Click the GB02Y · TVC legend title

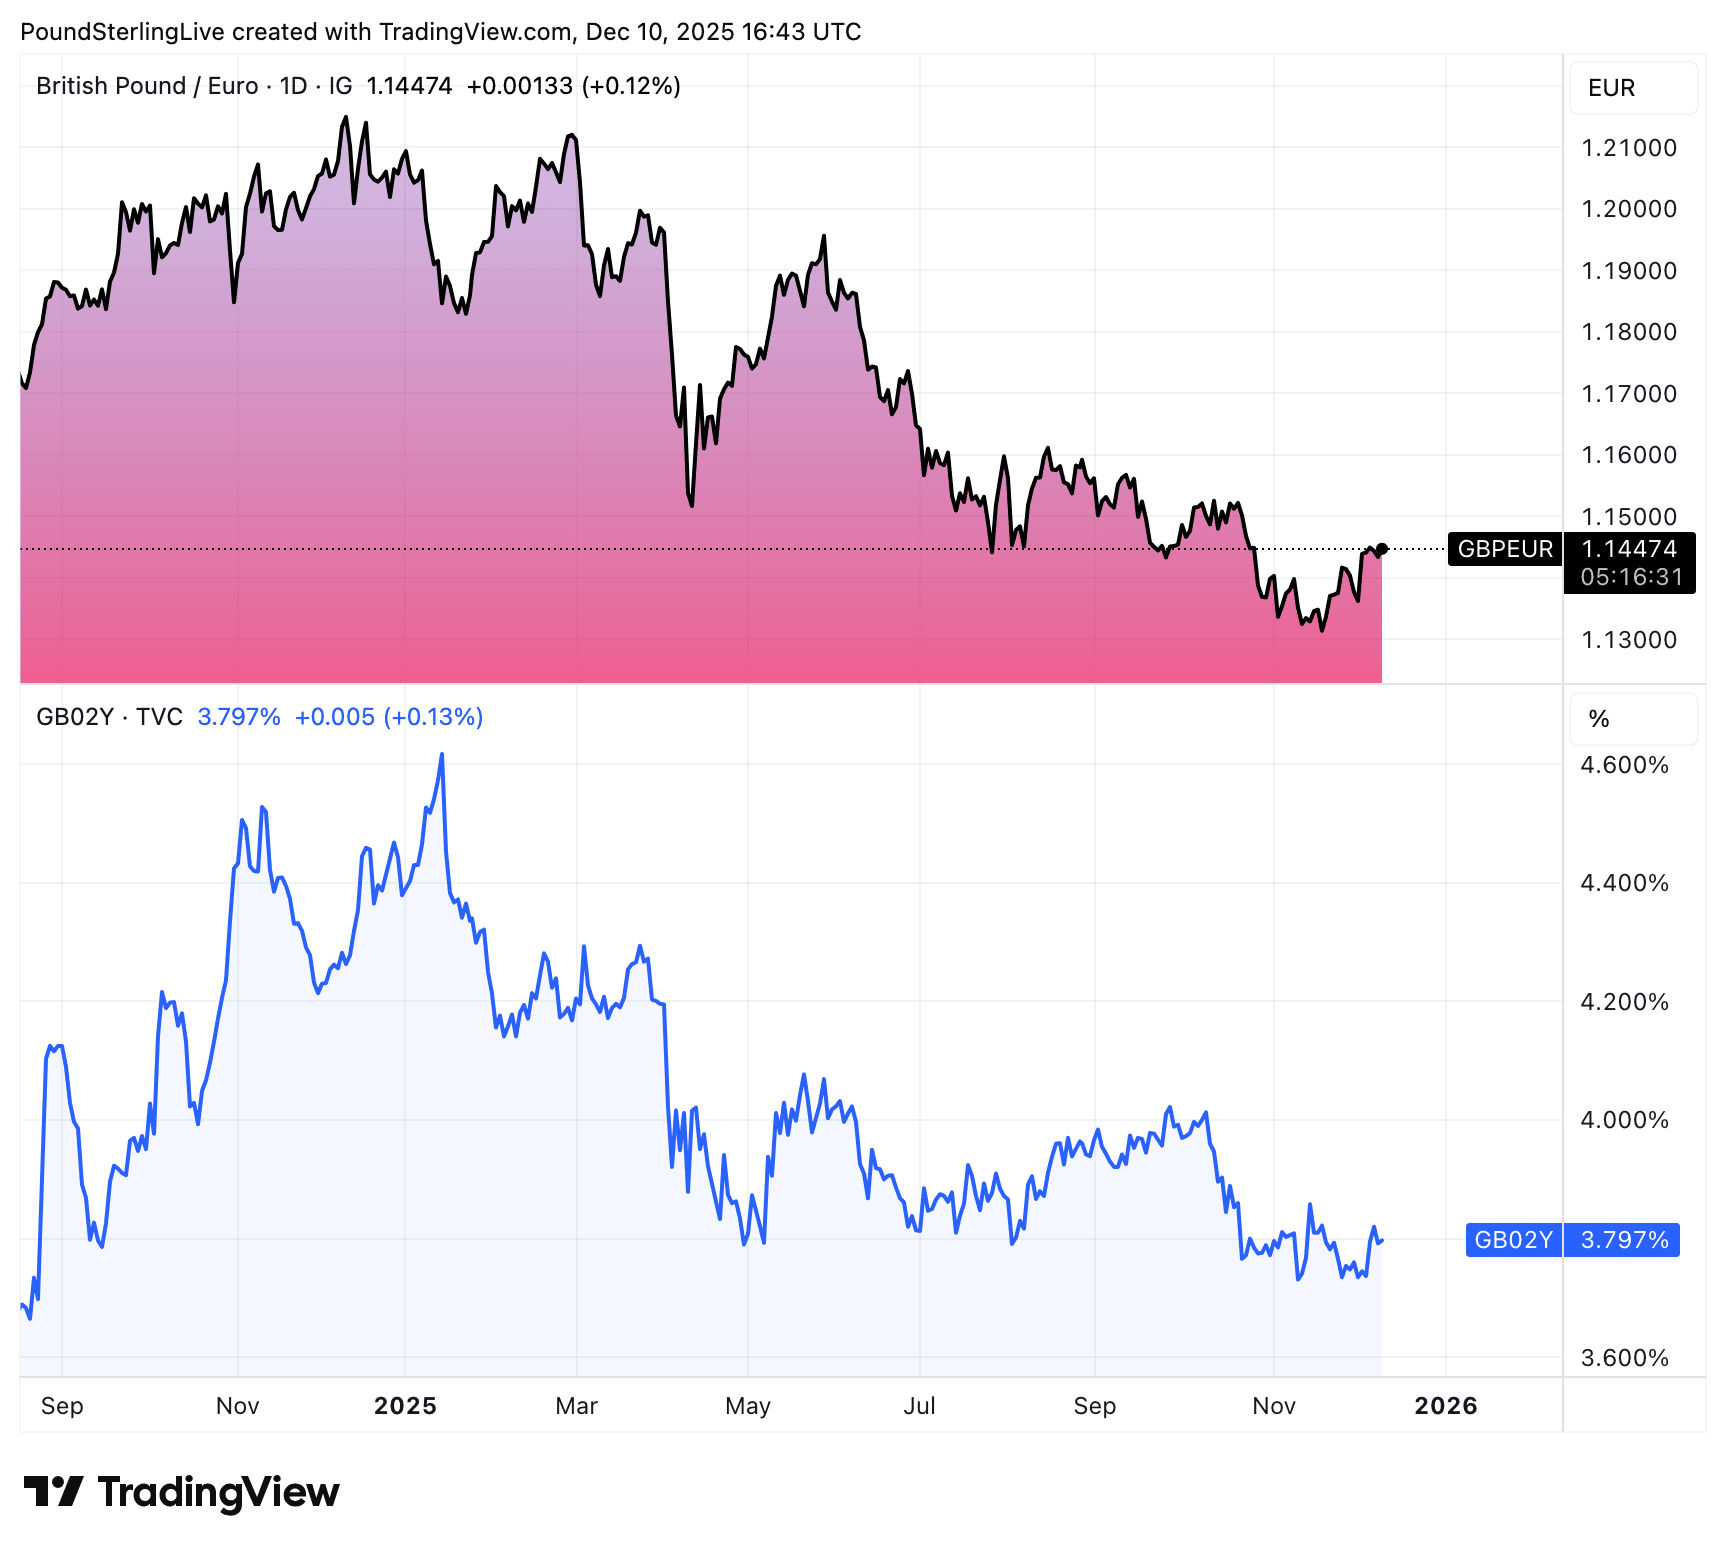pos(109,717)
